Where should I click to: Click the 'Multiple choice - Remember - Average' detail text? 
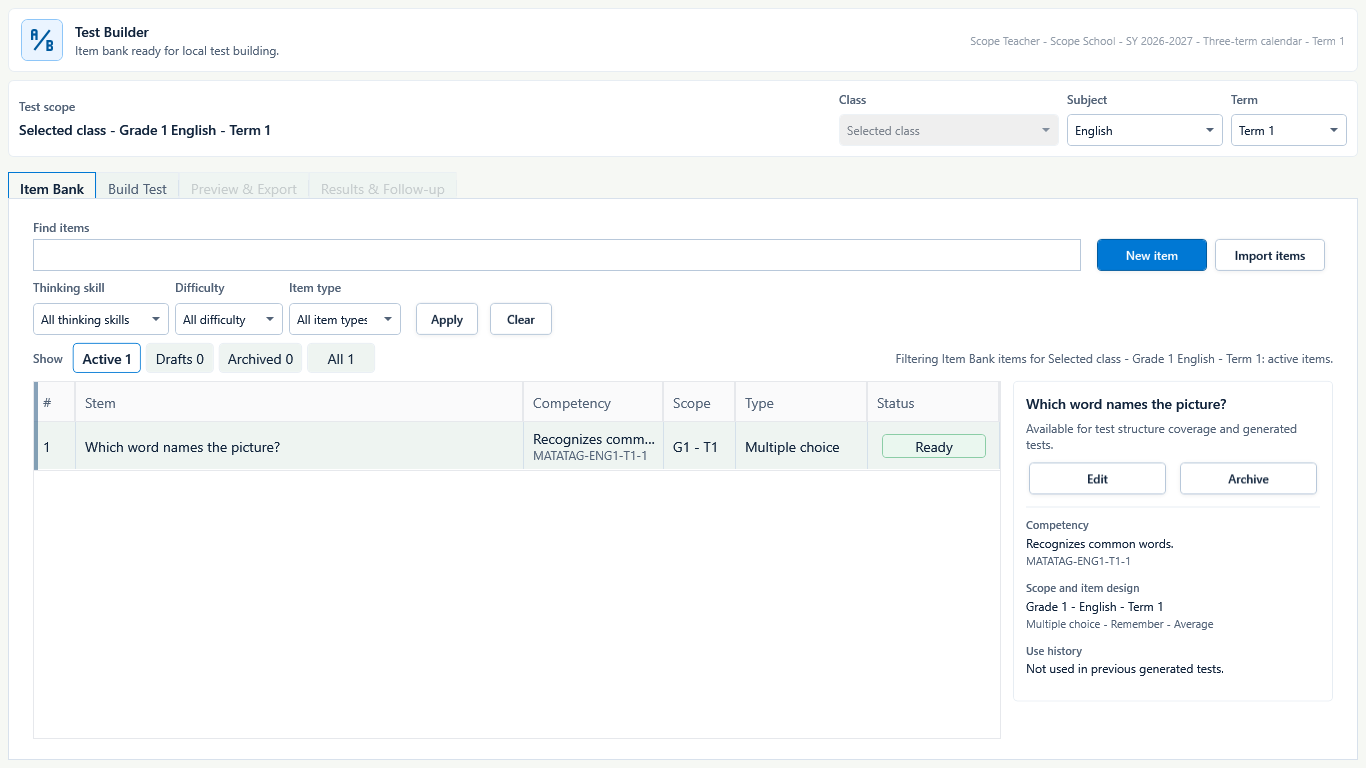tap(1120, 624)
